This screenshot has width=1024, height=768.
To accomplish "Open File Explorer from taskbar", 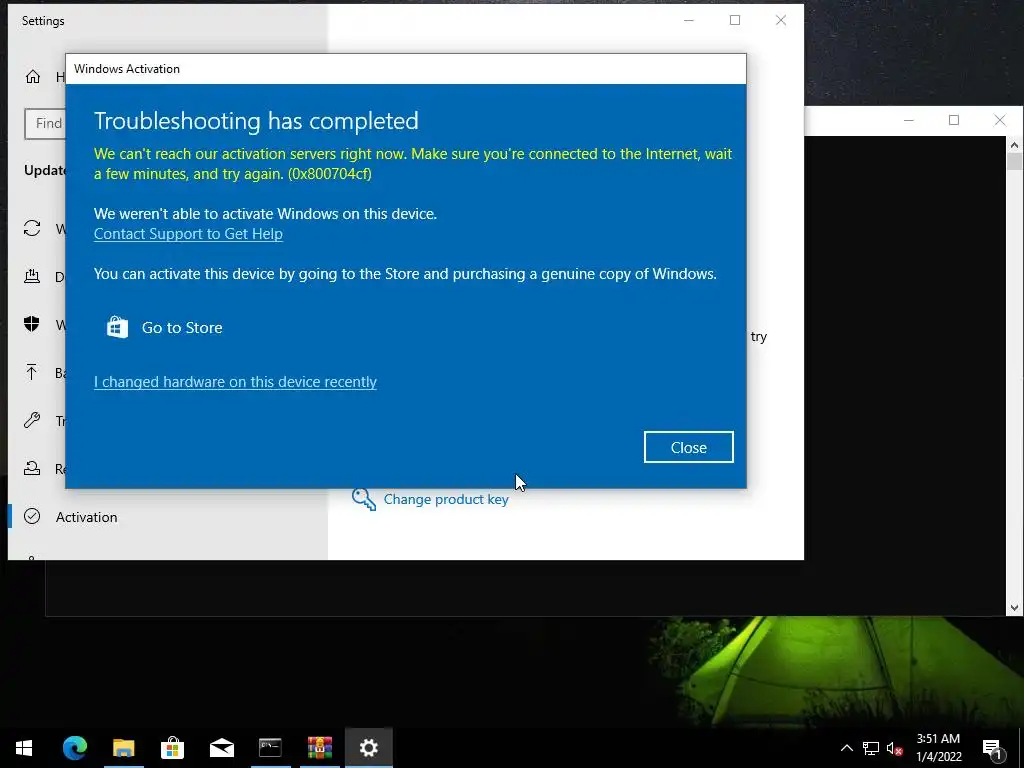I will pyautogui.click(x=123, y=748).
